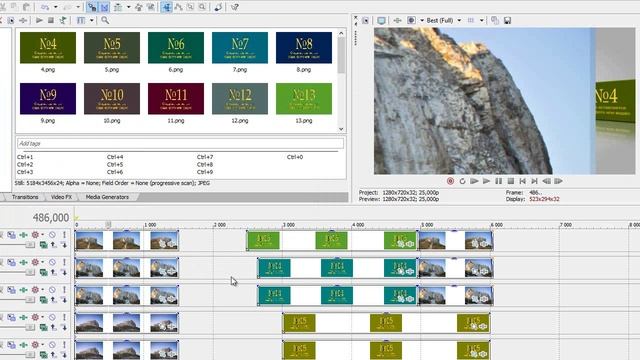Click media list scrollbar up arrow
The width and height of the screenshot is (640, 360).
coord(341,33)
